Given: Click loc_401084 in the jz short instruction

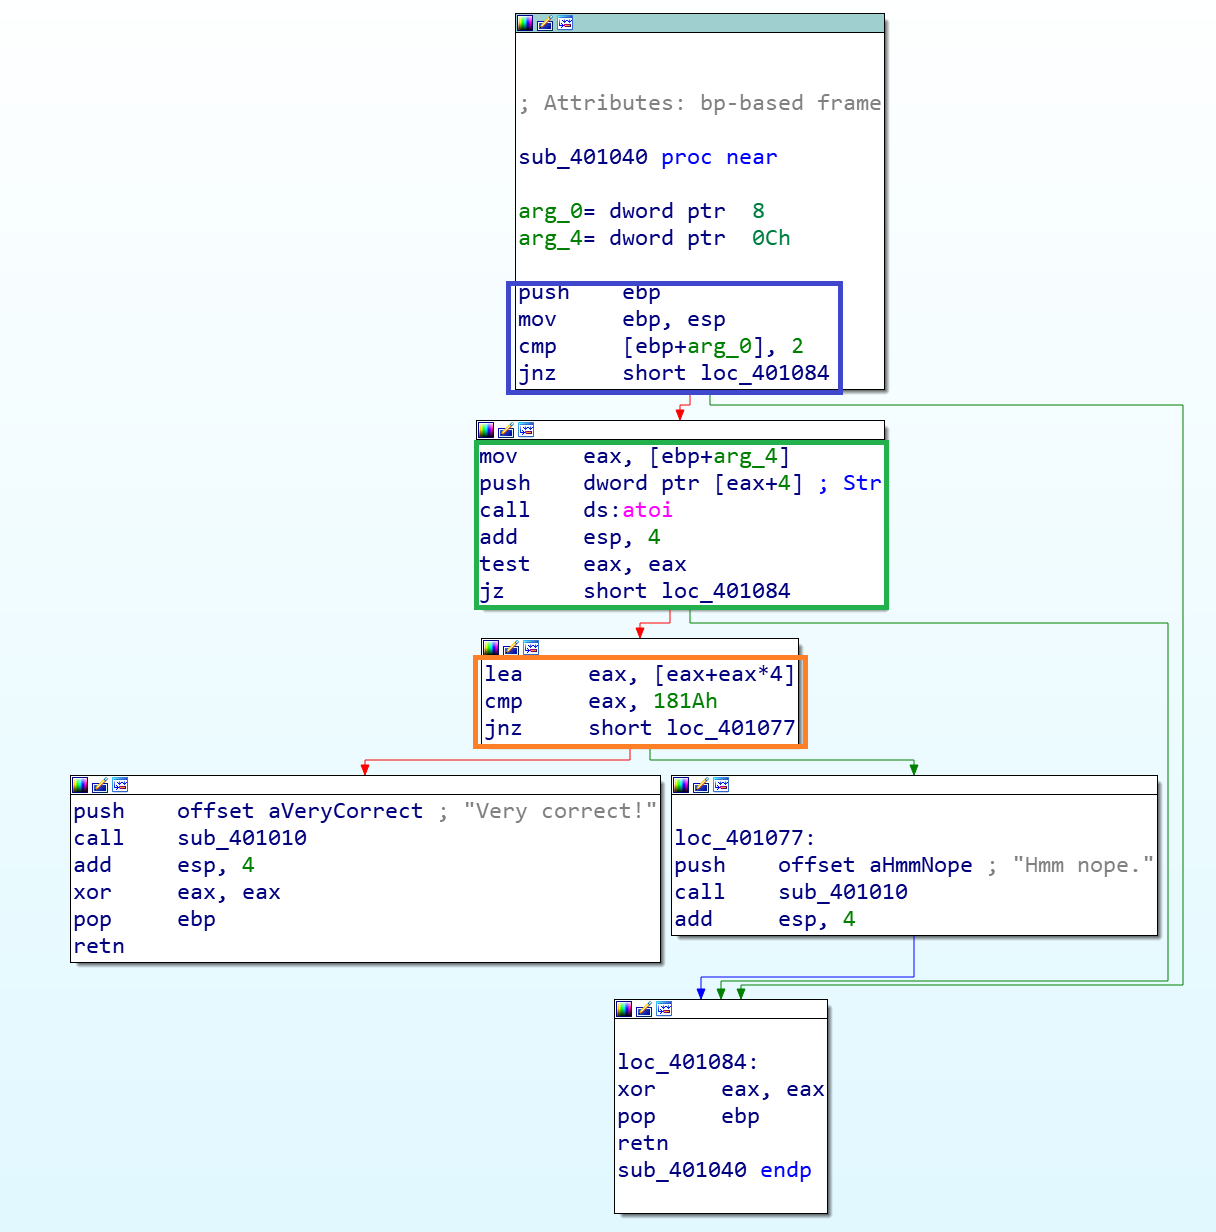Looking at the screenshot, I should click(x=725, y=591).
